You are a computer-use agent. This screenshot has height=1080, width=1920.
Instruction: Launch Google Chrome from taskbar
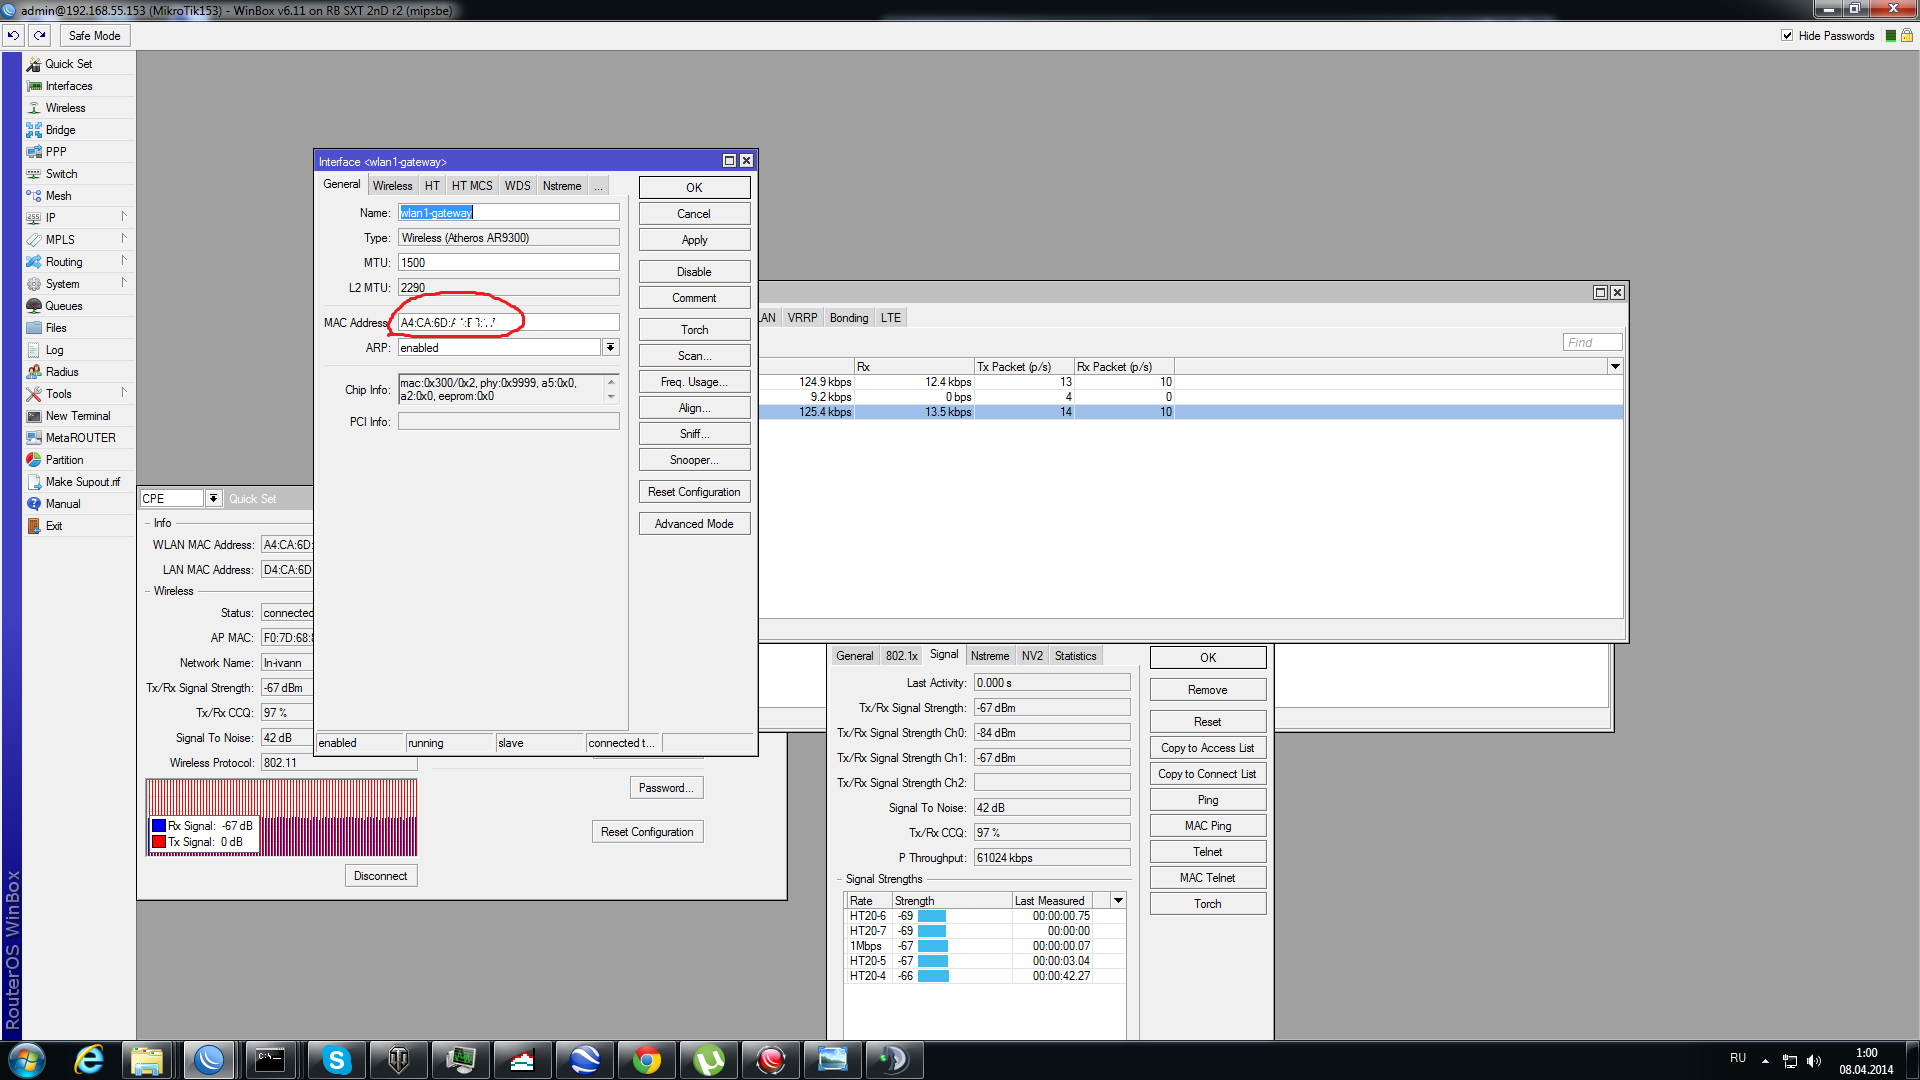coord(647,1060)
